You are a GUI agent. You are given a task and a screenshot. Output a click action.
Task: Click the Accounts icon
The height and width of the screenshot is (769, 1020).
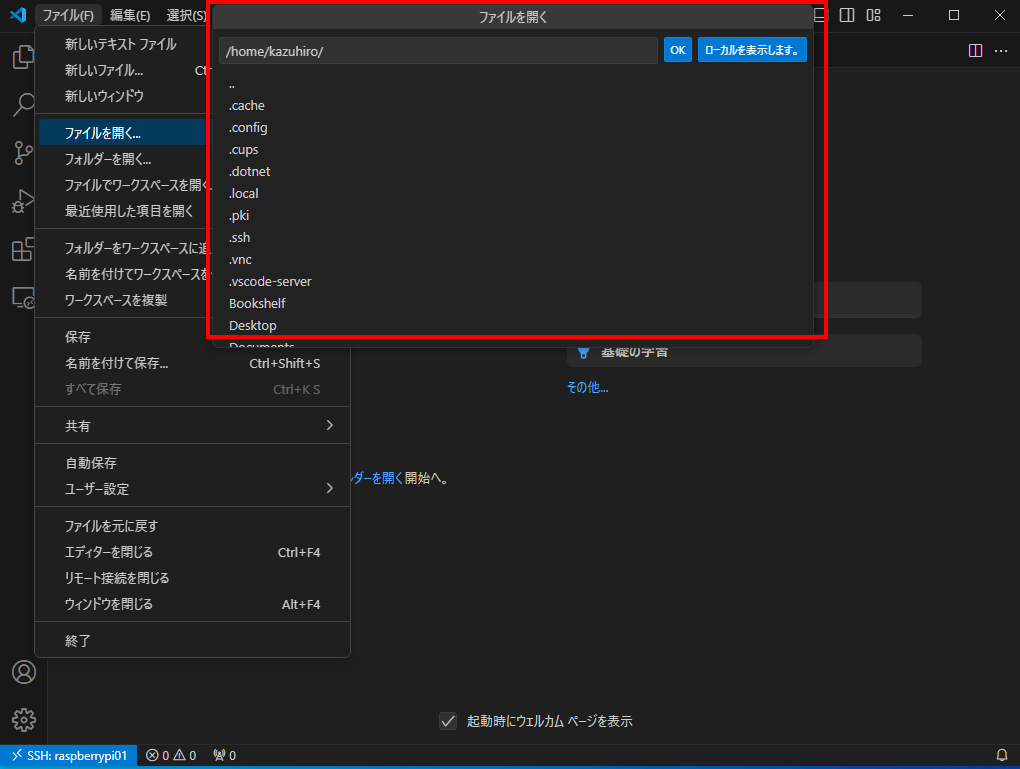23,672
